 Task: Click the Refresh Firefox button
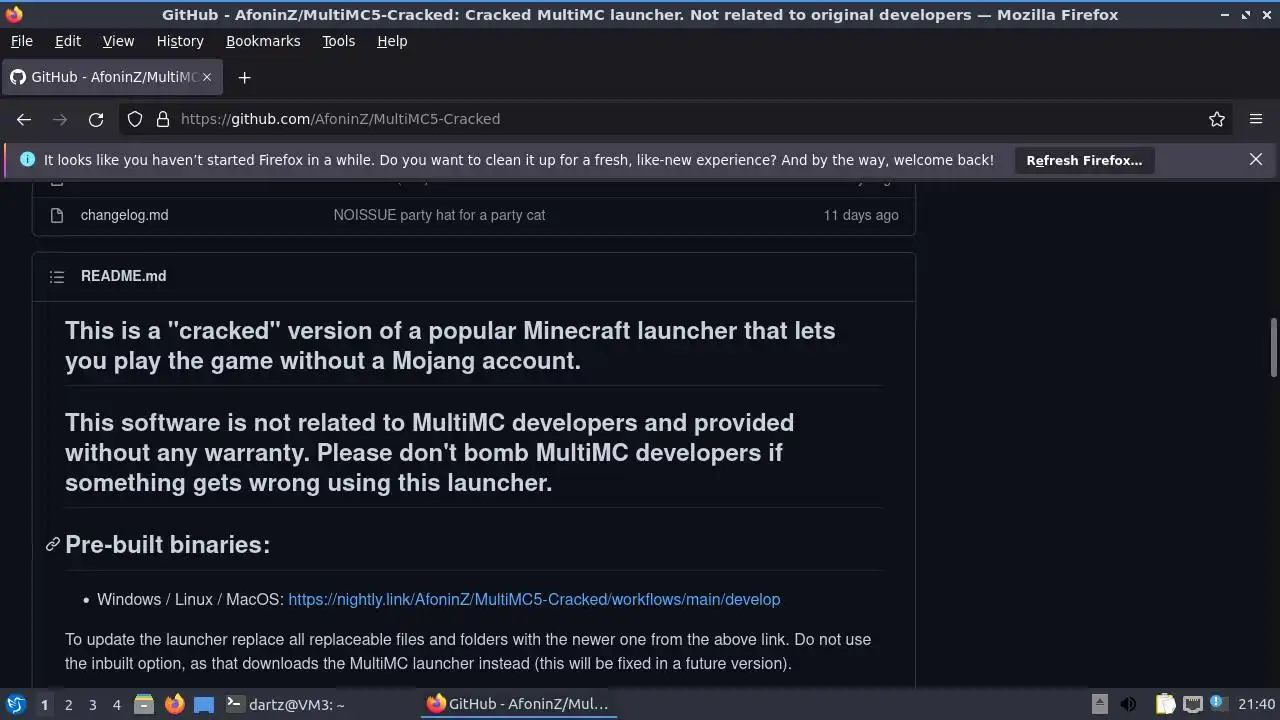pyautogui.click(x=1084, y=160)
